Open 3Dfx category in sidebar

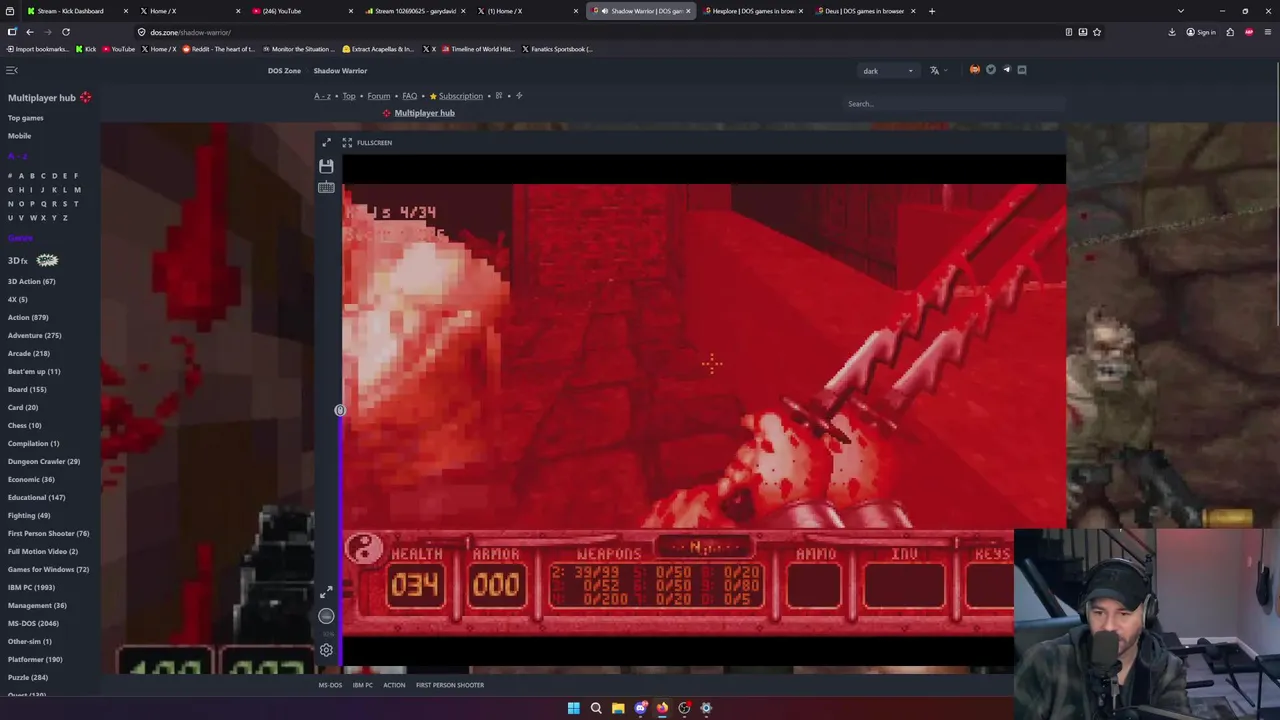(x=33, y=260)
